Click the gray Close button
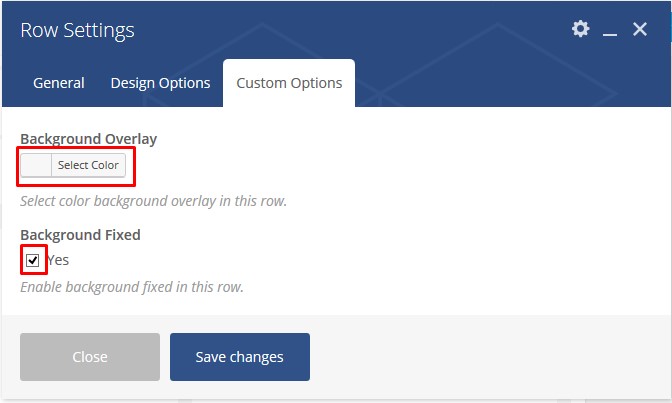 tap(90, 357)
